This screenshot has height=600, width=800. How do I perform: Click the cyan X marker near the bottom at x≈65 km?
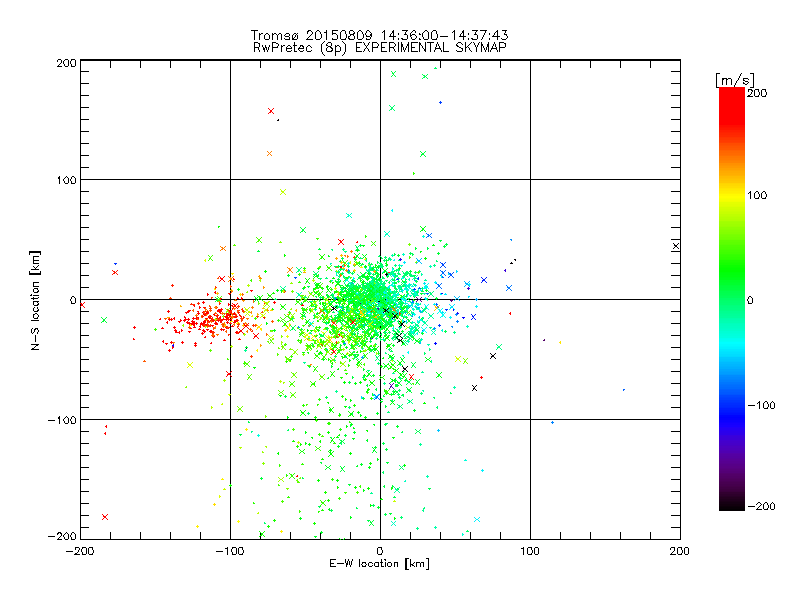pyautogui.click(x=477, y=519)
